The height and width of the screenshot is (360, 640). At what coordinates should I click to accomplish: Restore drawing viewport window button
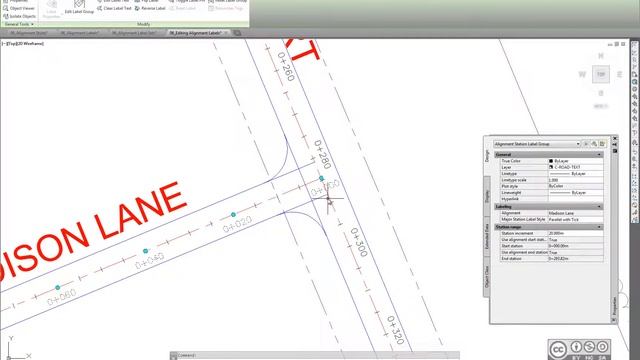click(617, 44)
